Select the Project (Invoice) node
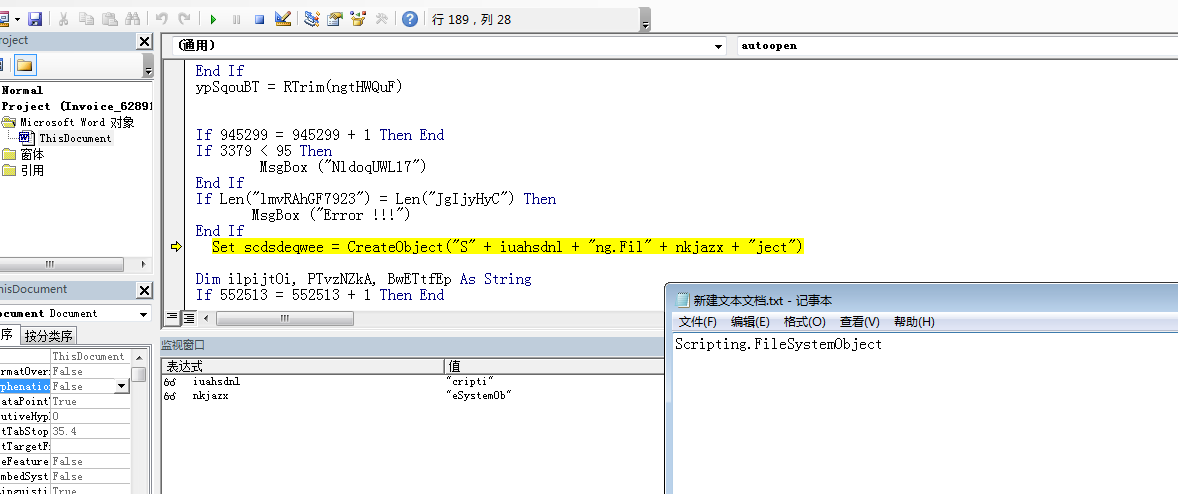This screenshot has height=494, width=1178. 75,107
